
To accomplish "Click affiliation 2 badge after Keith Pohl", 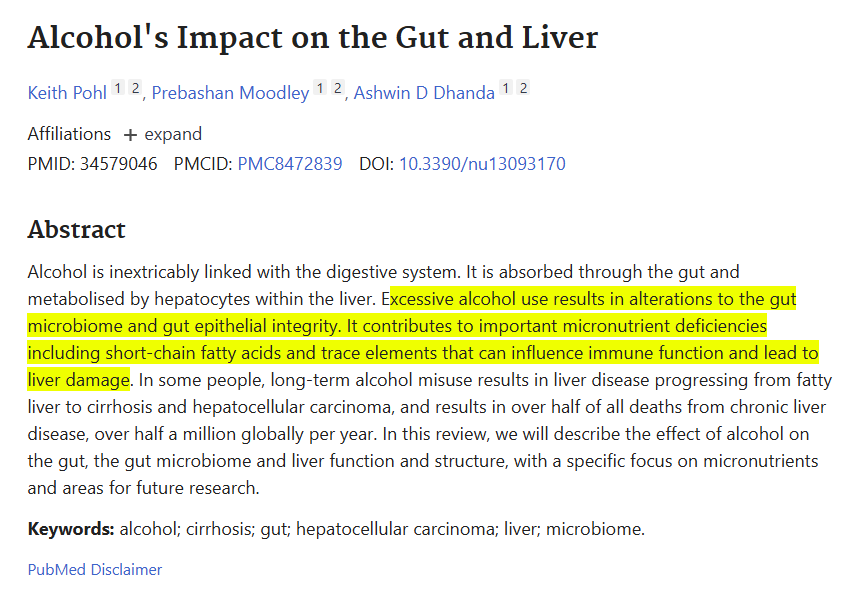I will pos(135,89).
